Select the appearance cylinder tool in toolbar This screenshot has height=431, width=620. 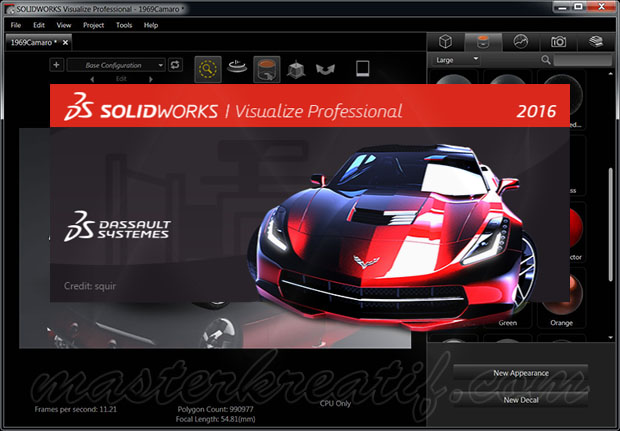[x=267, y=69]
